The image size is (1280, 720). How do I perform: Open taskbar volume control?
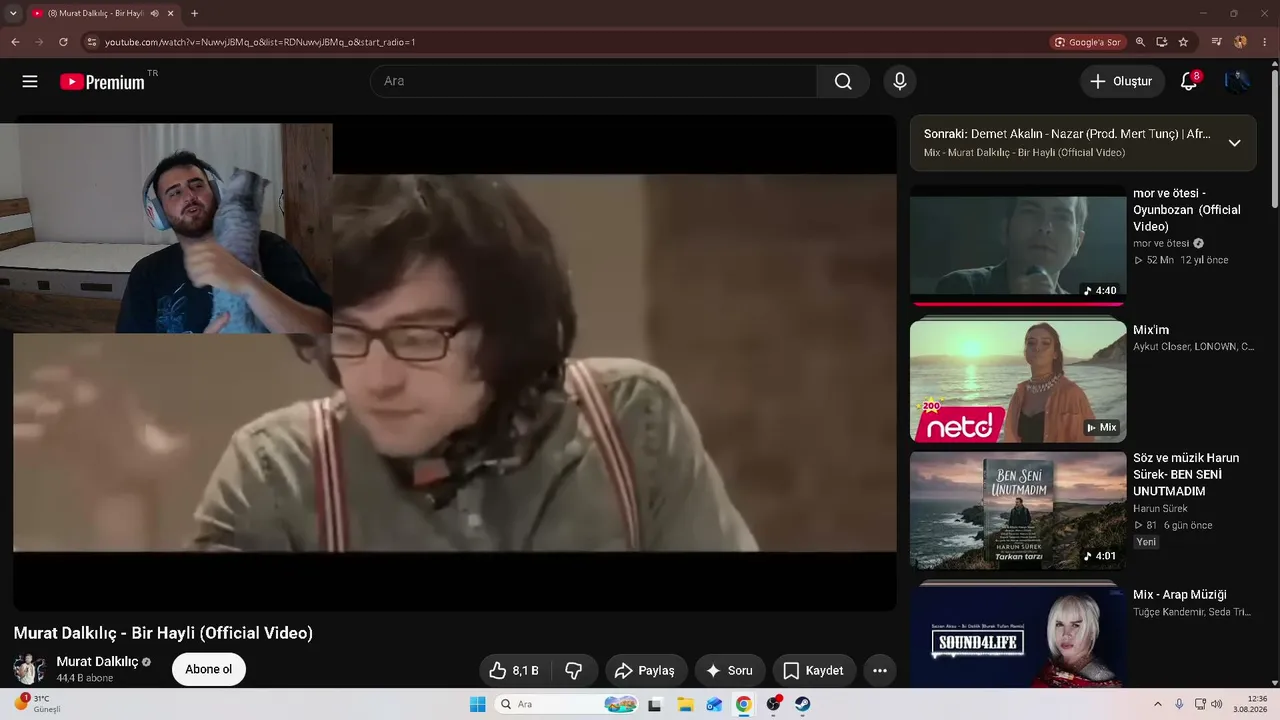pyautogui.click(x=1216, y=704)
